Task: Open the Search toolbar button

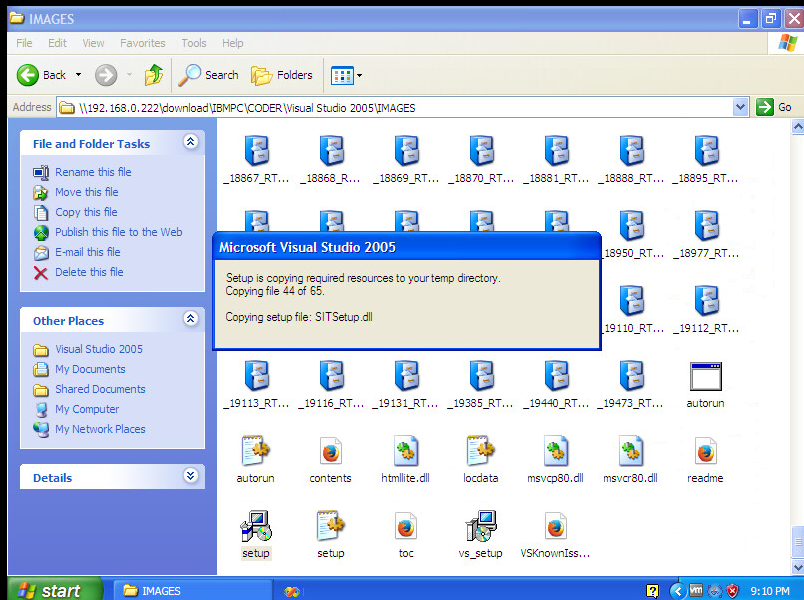Action: 209,75
